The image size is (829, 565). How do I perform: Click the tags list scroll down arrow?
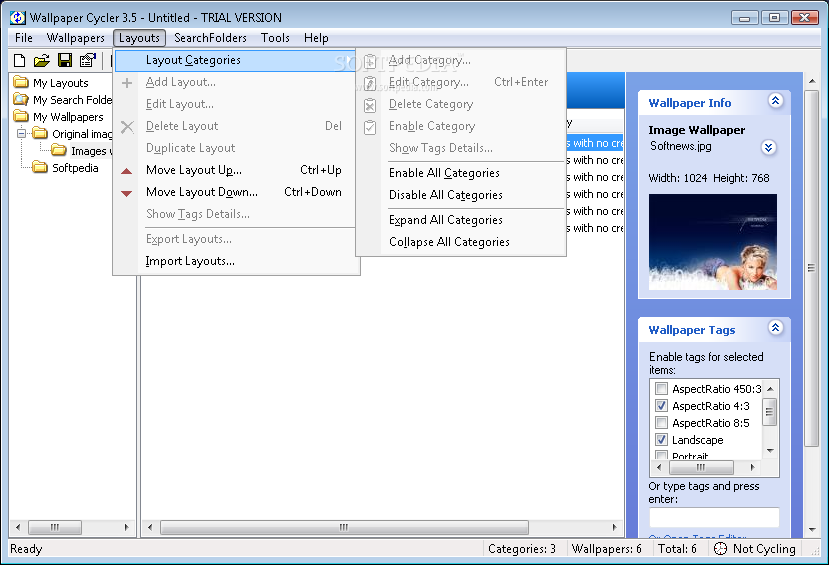click(x=770, y=451)
